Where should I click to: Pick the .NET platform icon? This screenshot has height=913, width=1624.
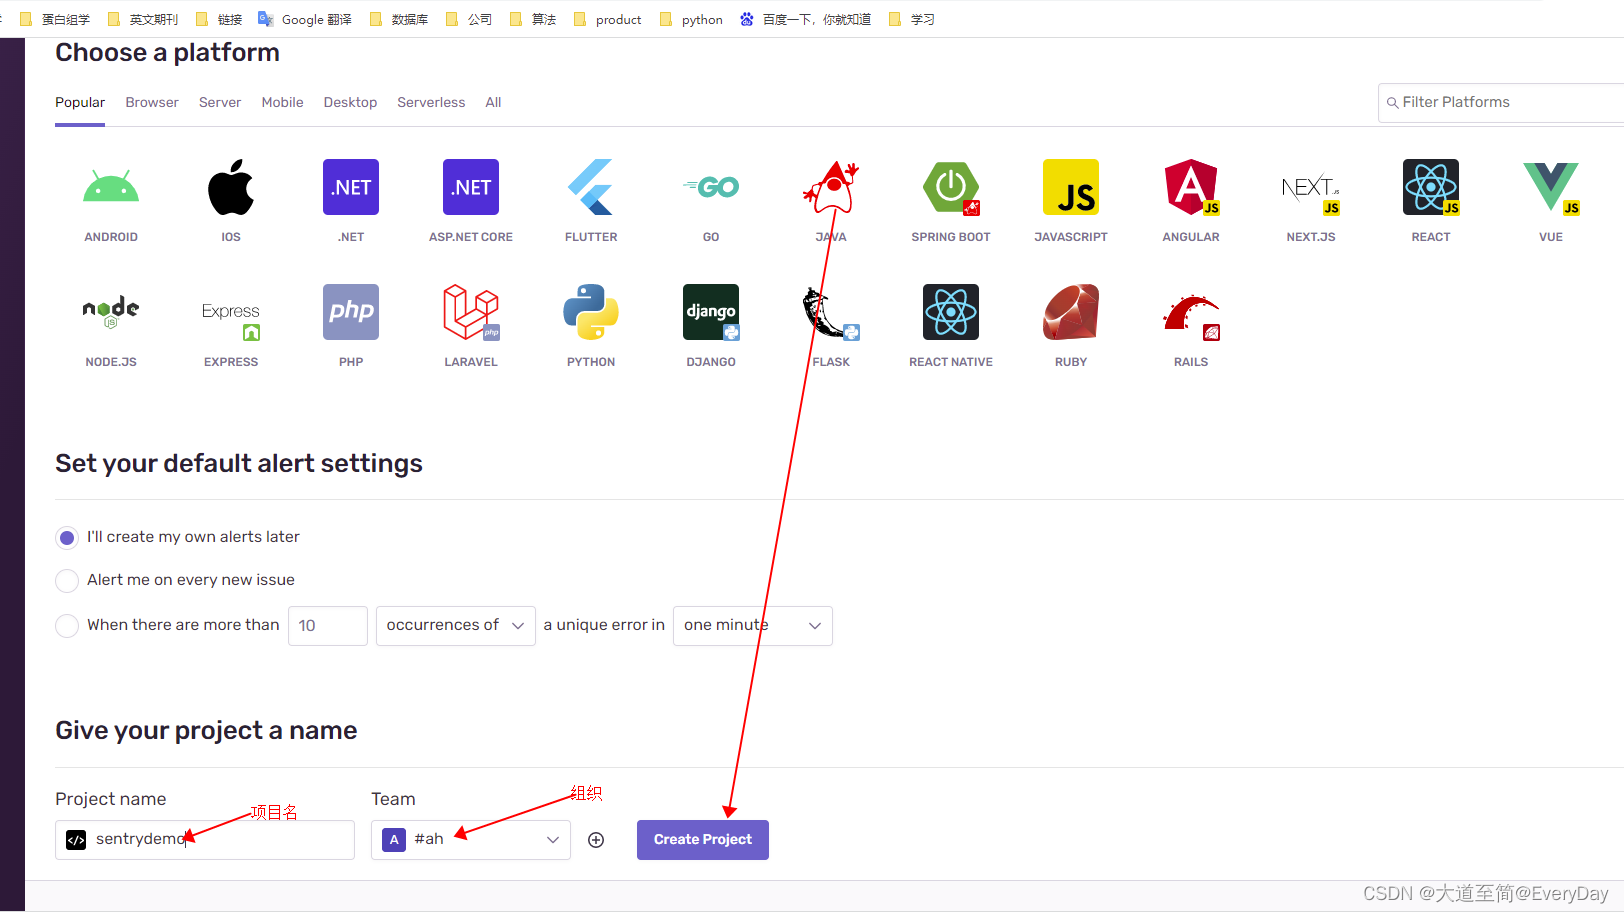(351, 187)
